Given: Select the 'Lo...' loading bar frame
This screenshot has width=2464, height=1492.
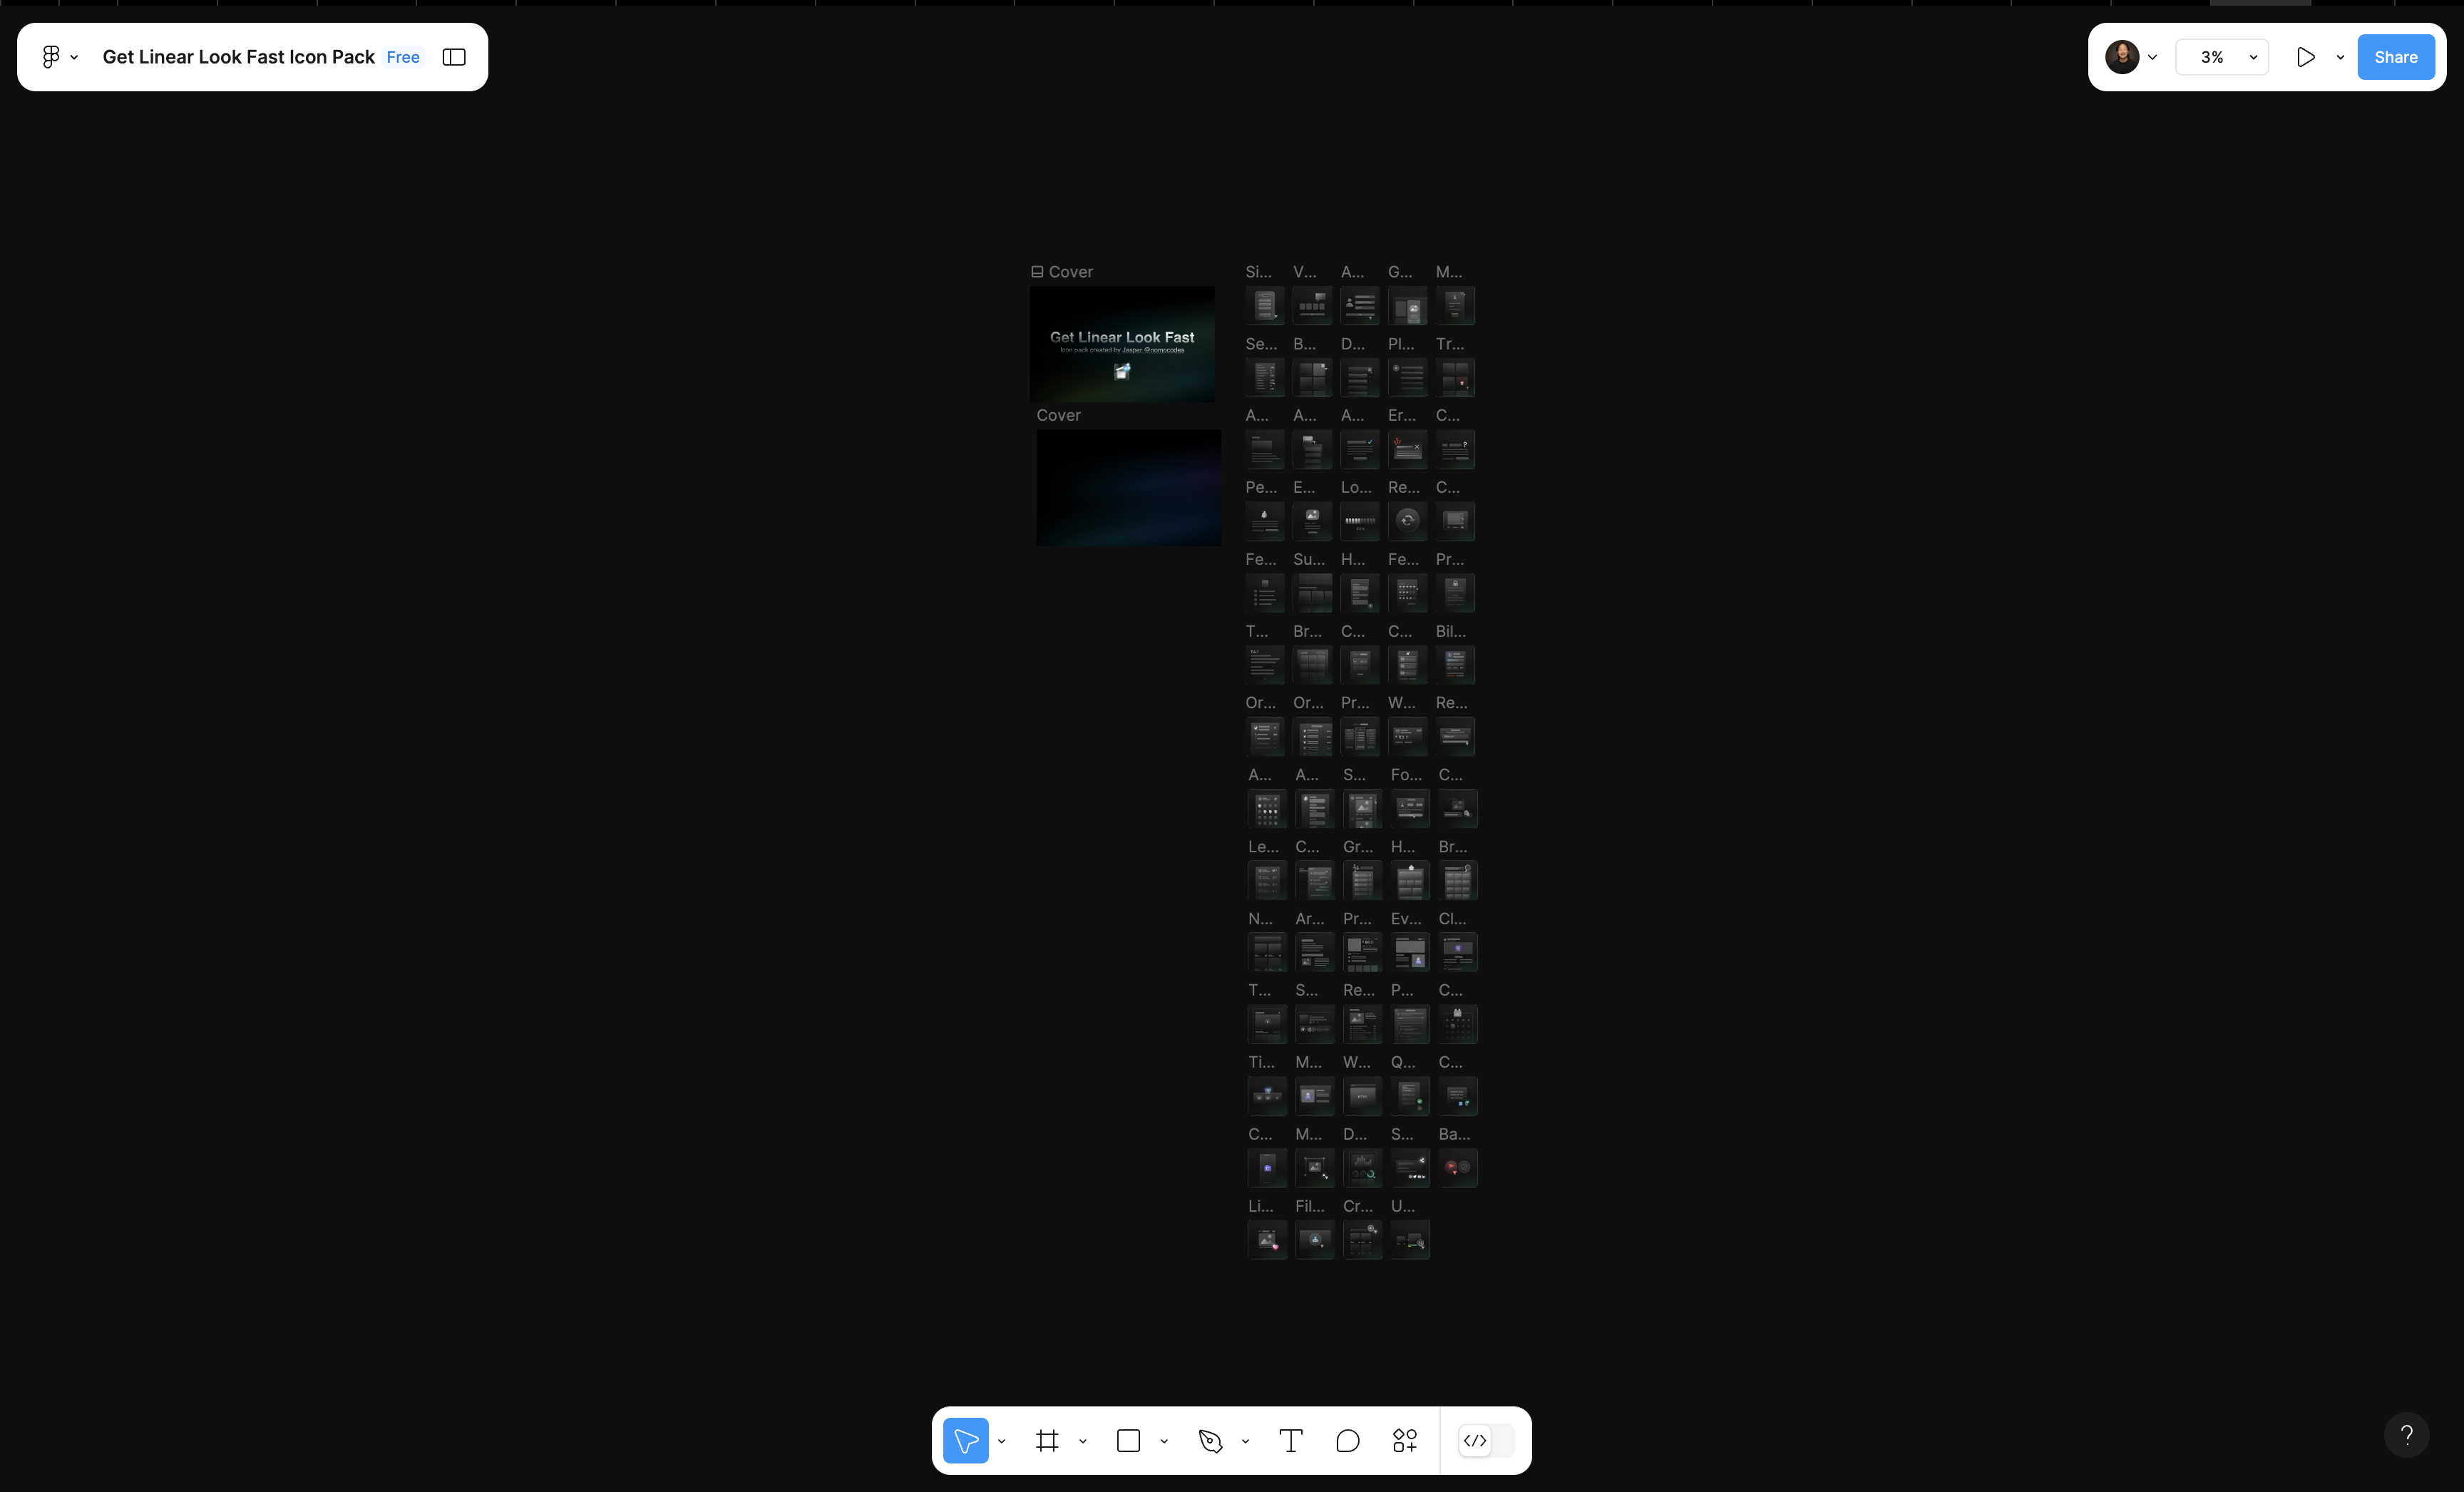Looking at the screenshot, I should 1360,521.
